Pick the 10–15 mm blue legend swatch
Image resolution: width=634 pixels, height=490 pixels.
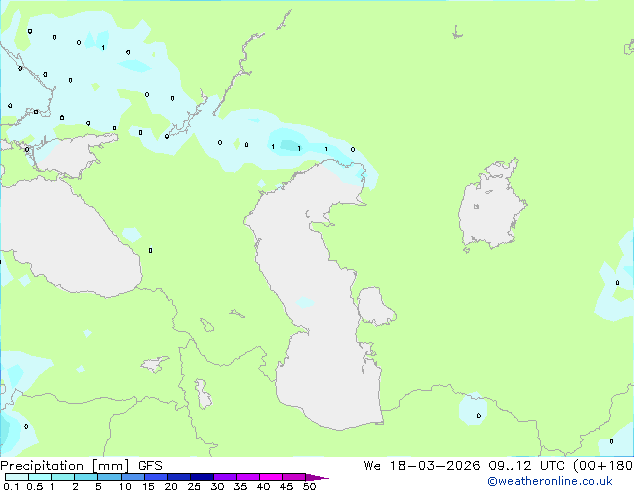tap(132, 477)
